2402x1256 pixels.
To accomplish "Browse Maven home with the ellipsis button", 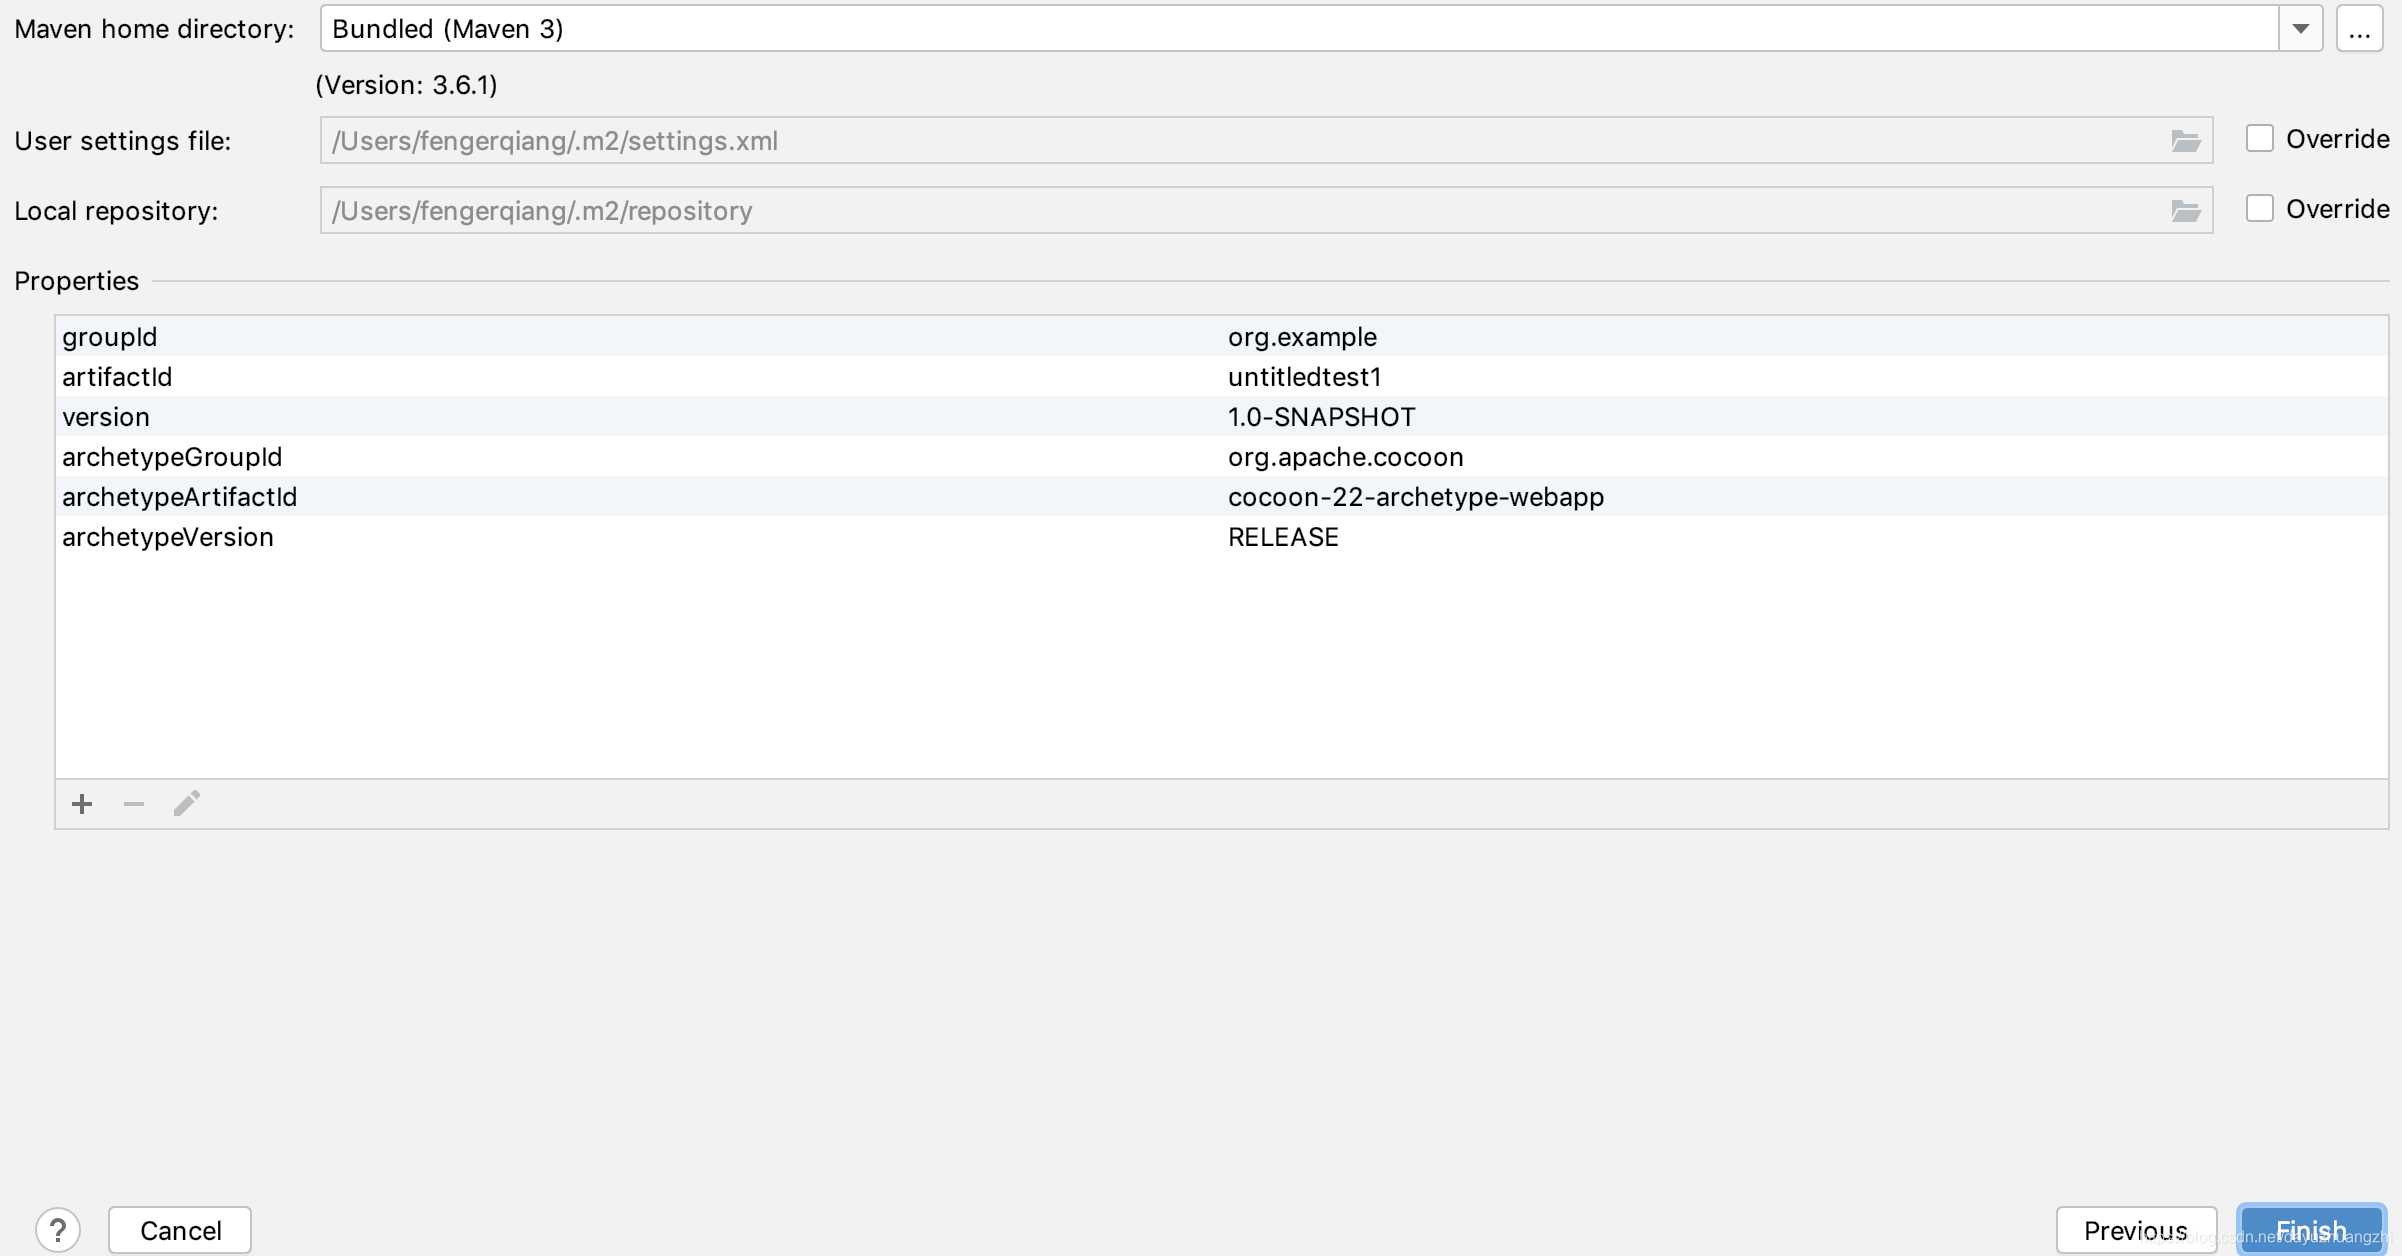I will (x=2359, y=29).
